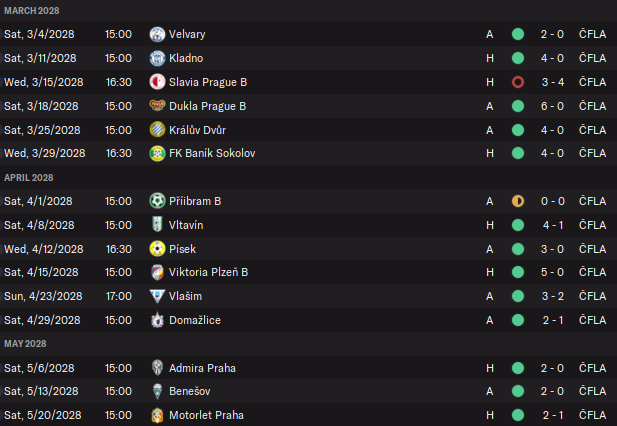Click the green win indicator for Velvary
Screen dimensions: 617x426
tap(518, 34)
